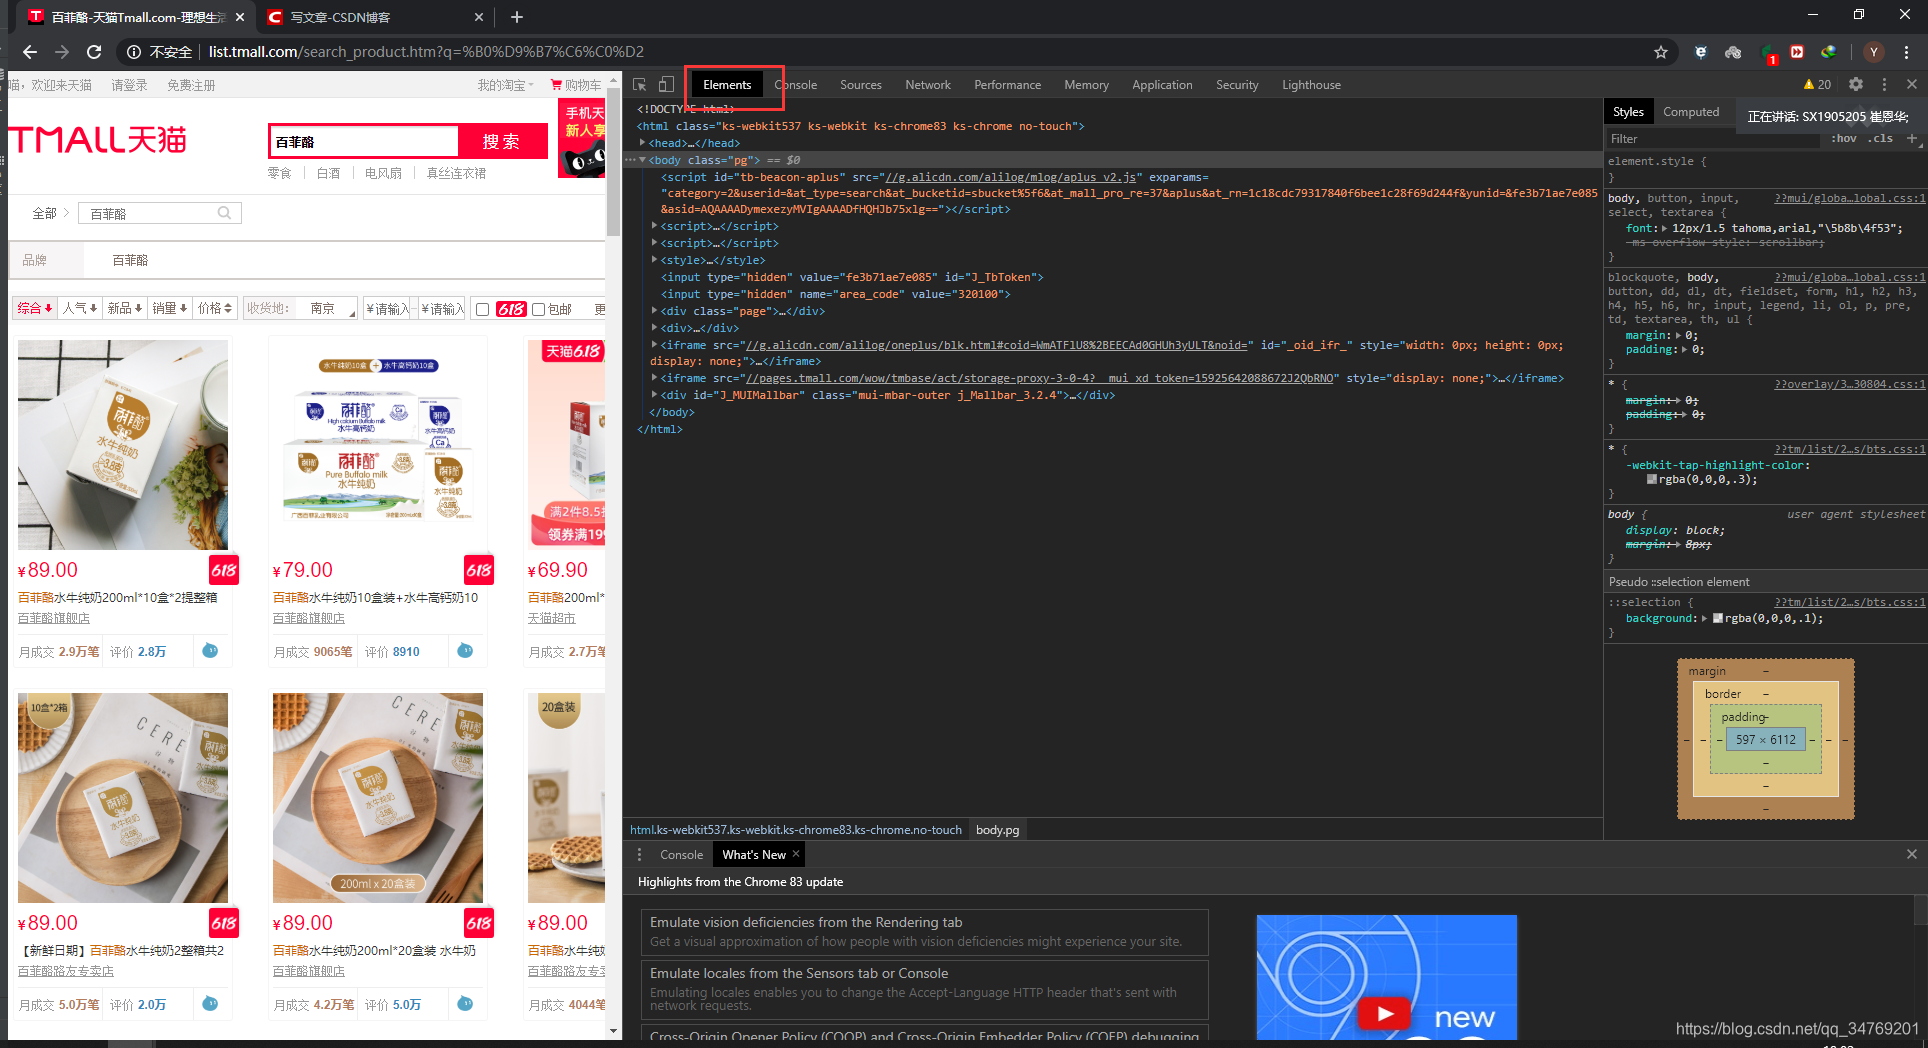1928x1048 pixels.
Task: Click the rgba(0,0,0,.3) color swatch
Action: coord(1652,479)
